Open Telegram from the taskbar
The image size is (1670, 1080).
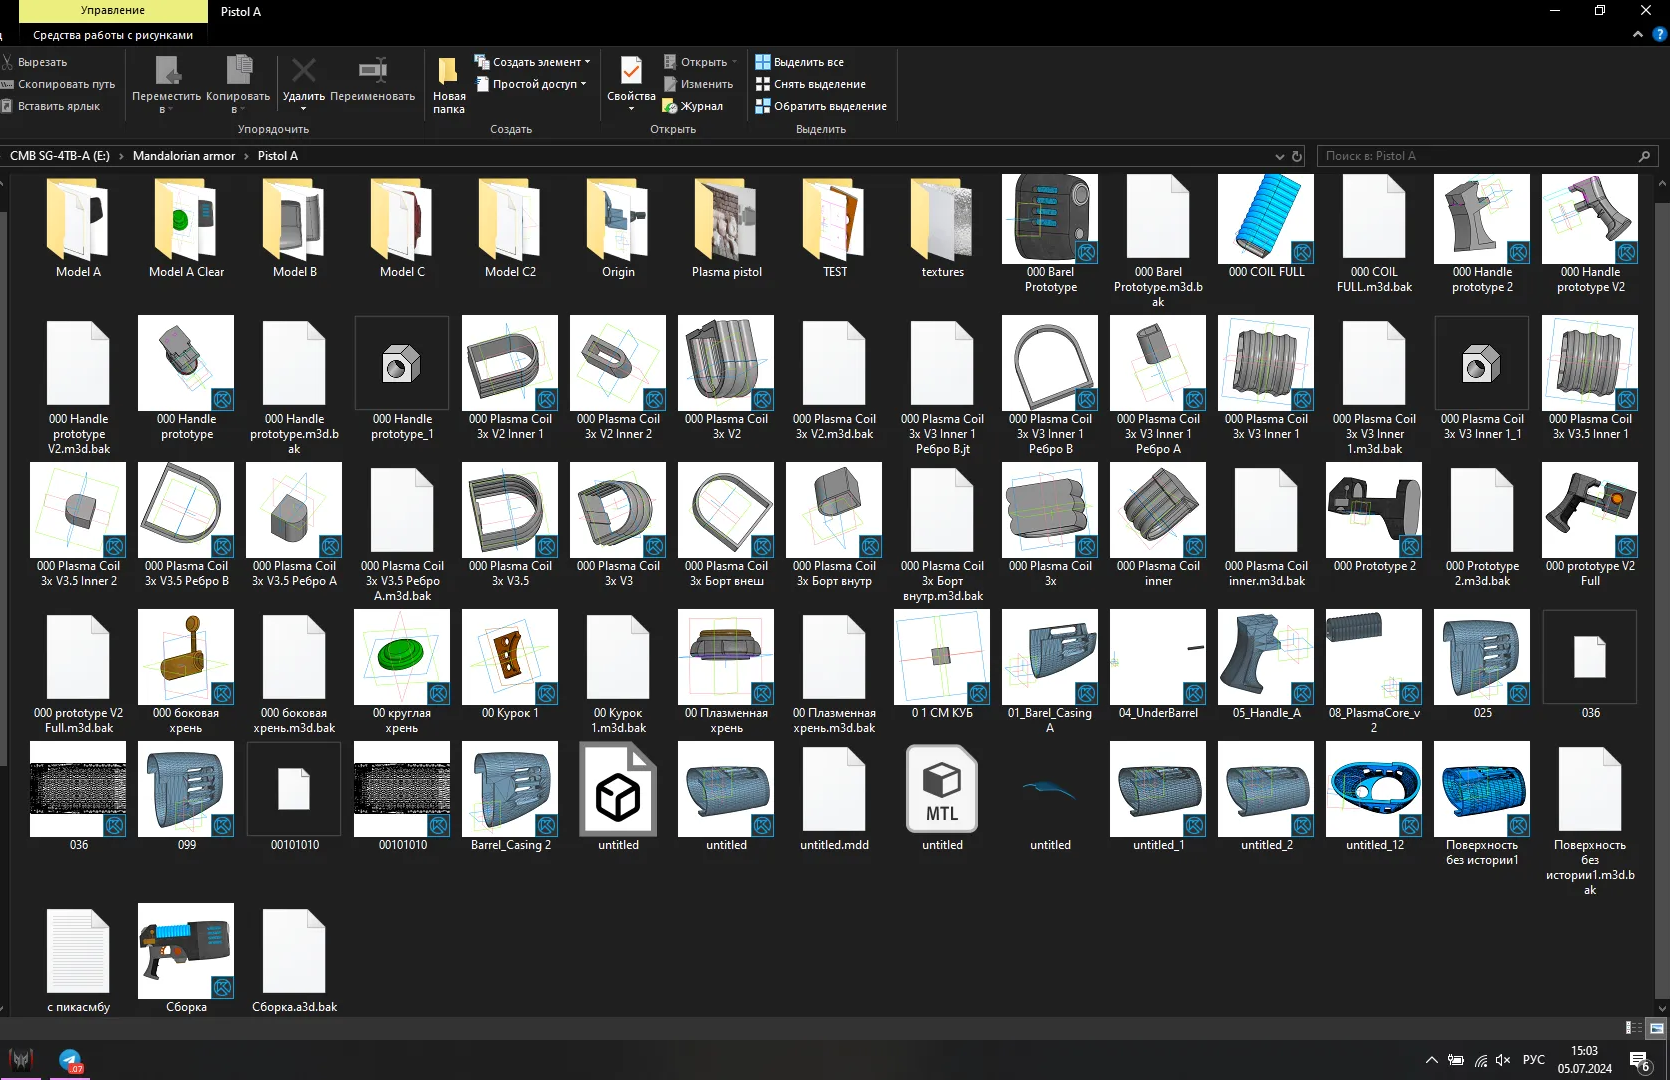point(70,1060)
